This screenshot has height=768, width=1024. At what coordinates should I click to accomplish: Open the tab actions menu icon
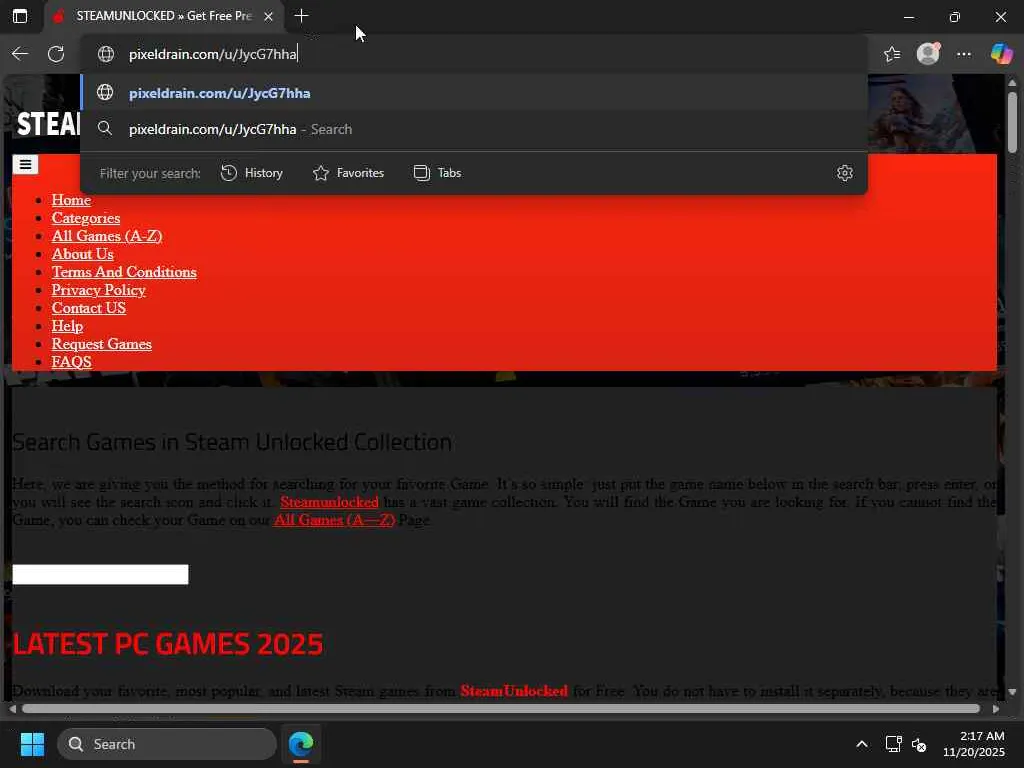point(20,16)
